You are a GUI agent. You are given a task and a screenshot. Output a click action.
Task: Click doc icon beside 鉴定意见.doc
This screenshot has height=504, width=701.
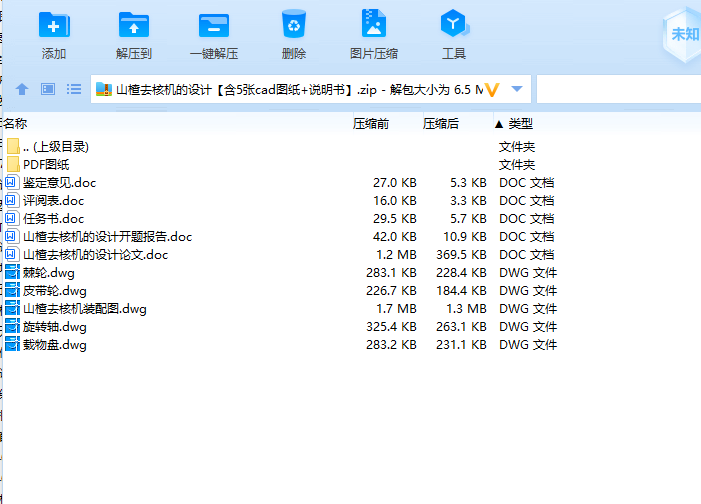coord(12,182)
